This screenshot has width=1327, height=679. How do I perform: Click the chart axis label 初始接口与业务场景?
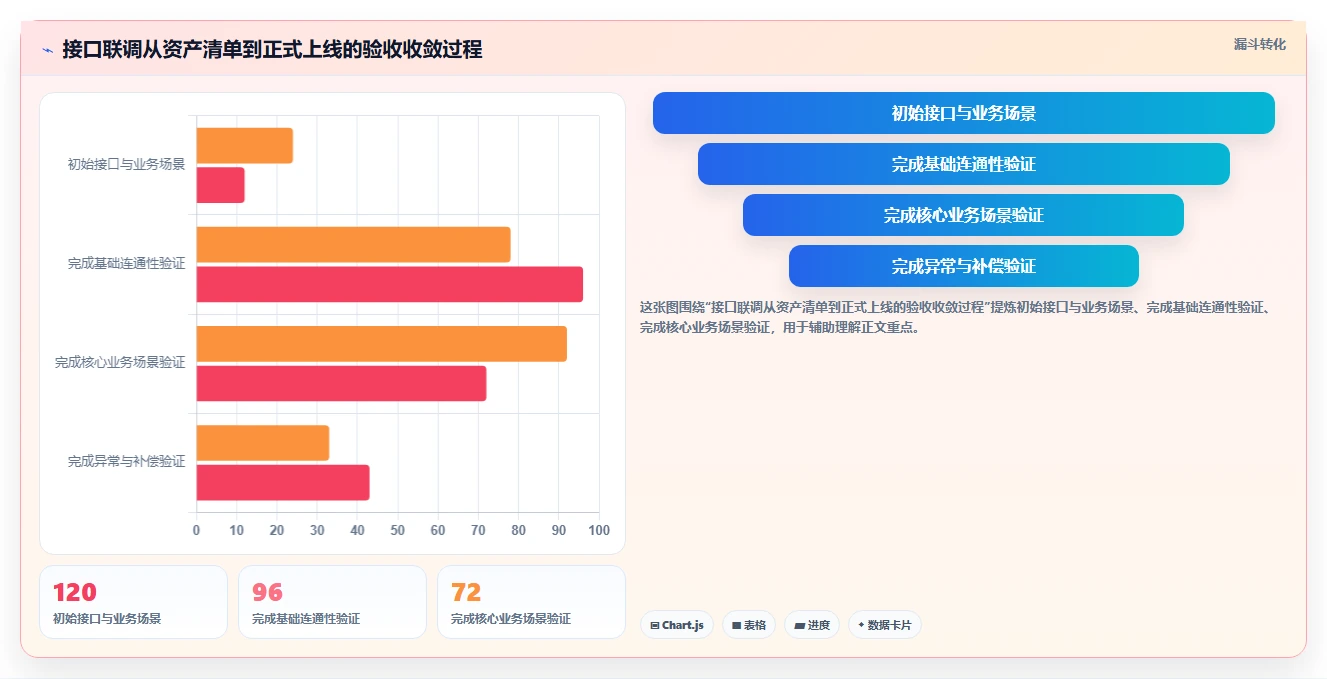(x=126, y=165)
